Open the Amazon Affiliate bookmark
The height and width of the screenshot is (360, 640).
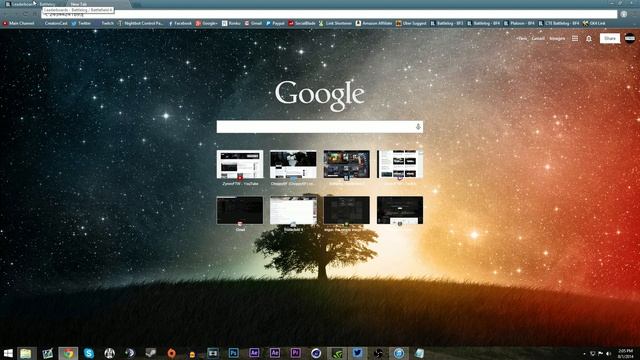[x=373, y=24]
